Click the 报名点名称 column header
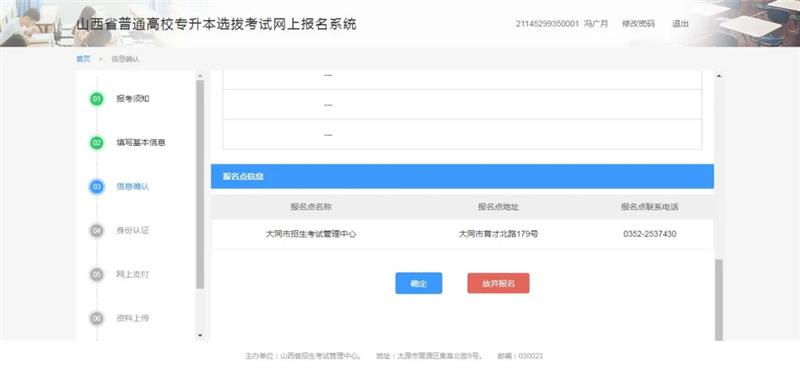 [x=311, y=207]
